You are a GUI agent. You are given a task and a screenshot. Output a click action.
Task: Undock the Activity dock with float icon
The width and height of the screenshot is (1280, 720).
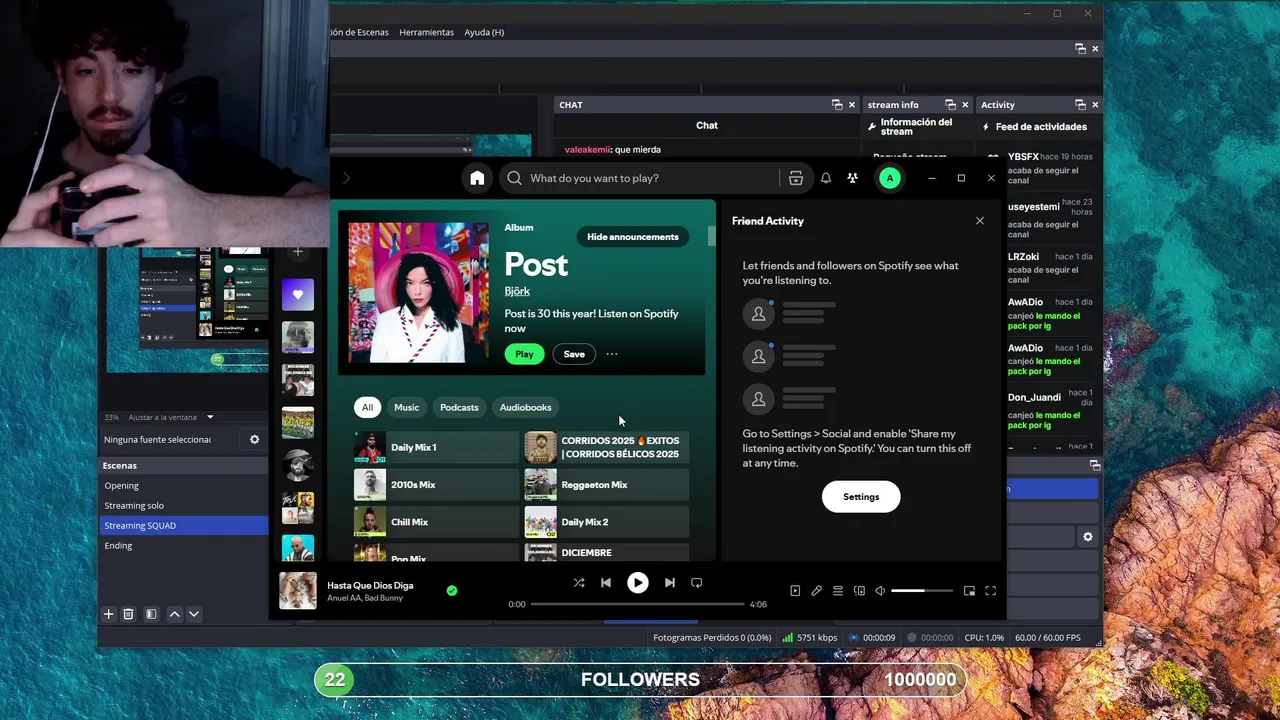pos(1080,105)
